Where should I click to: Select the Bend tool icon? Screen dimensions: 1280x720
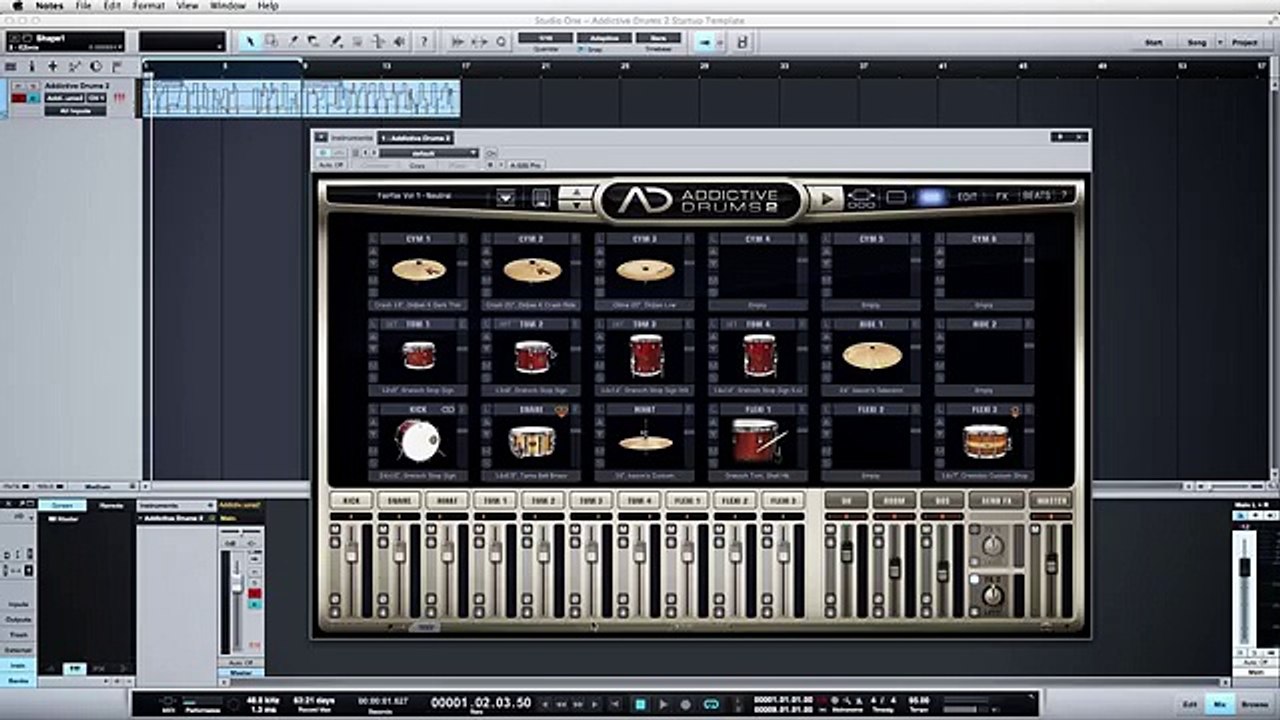pyautogui.click(x=378, y=41)
